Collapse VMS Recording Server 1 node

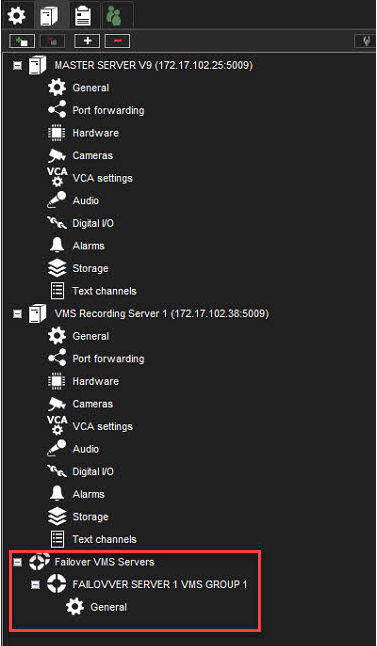click(17, 314)
